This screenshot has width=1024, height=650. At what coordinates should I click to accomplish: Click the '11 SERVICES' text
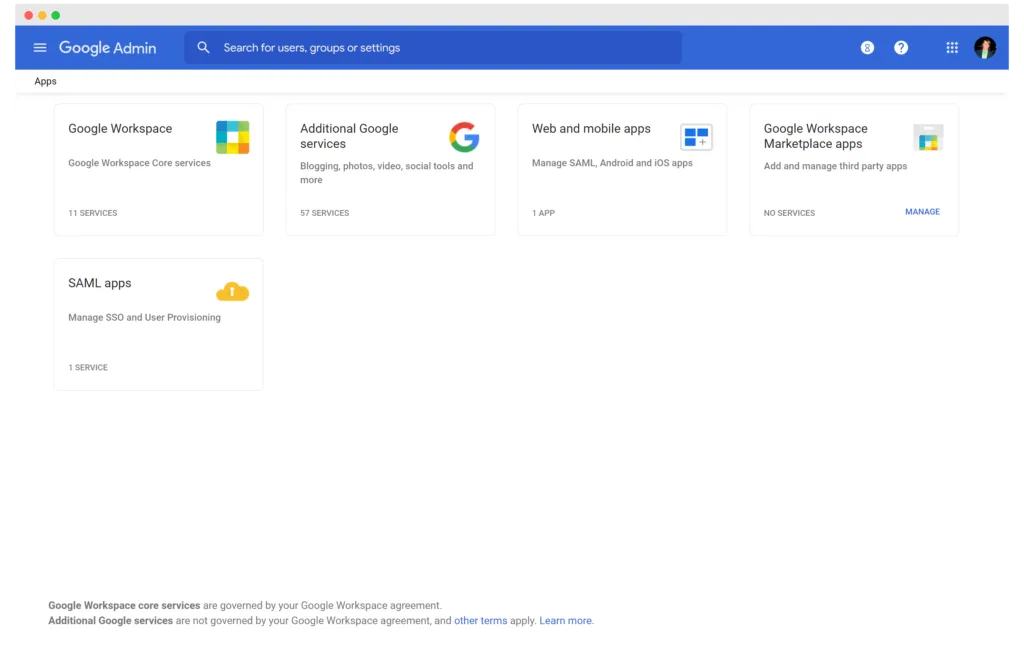click(93, 213)
